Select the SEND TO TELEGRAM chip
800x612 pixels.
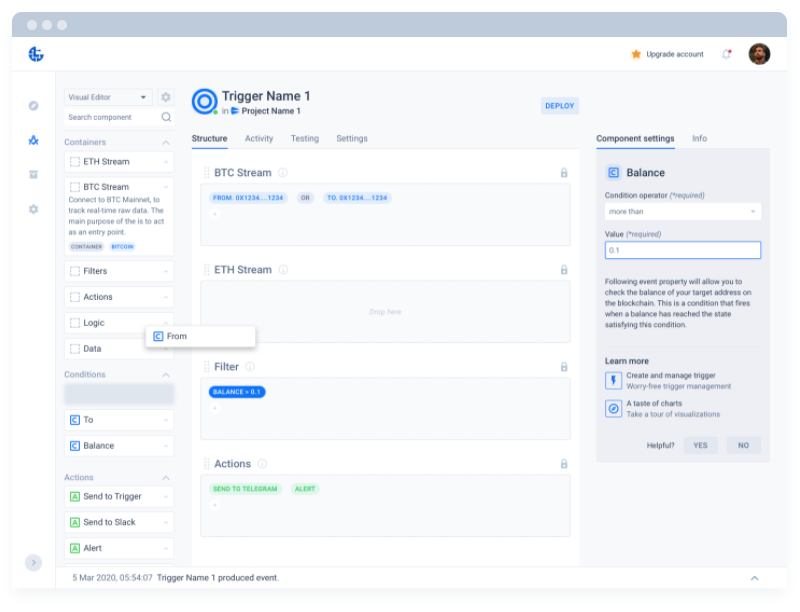tap(245, 489)
